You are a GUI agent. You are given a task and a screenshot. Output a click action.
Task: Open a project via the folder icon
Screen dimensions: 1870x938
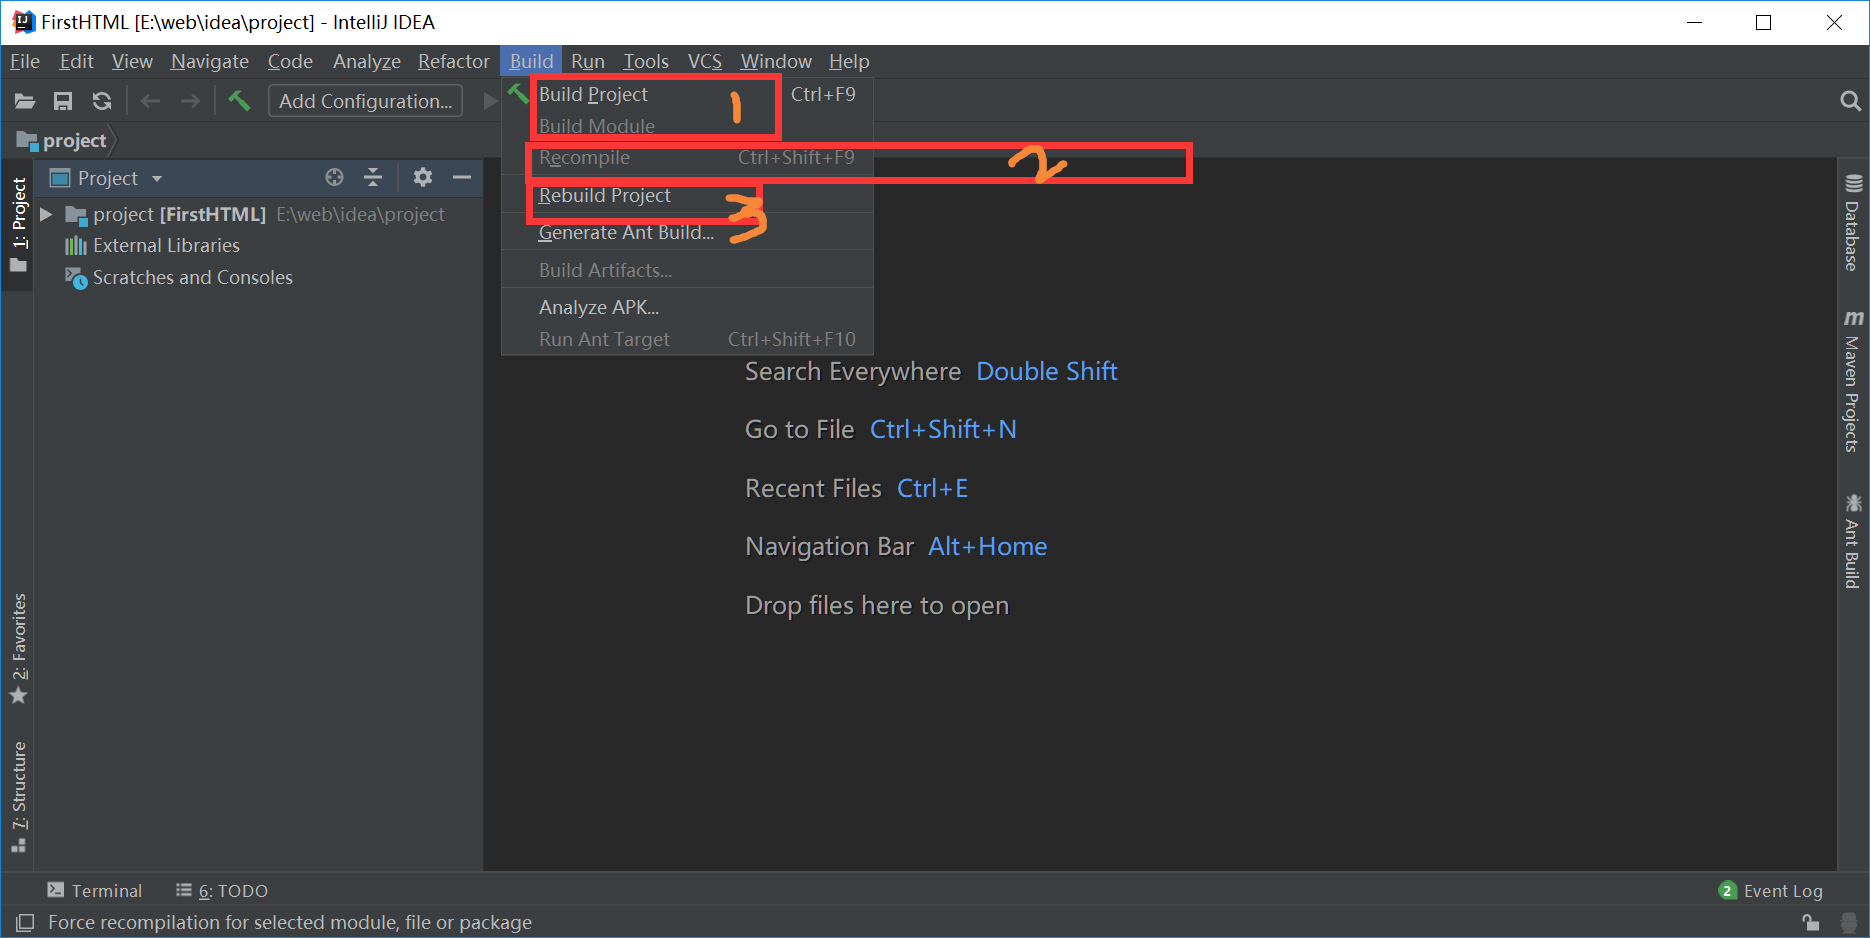tap(24, 100)
